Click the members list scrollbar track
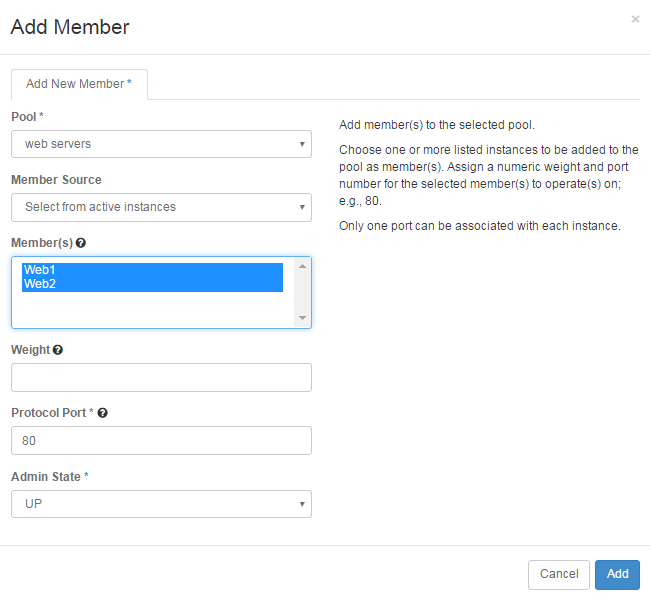The width and height of the screenshot is (650, 600). point(303,292)
